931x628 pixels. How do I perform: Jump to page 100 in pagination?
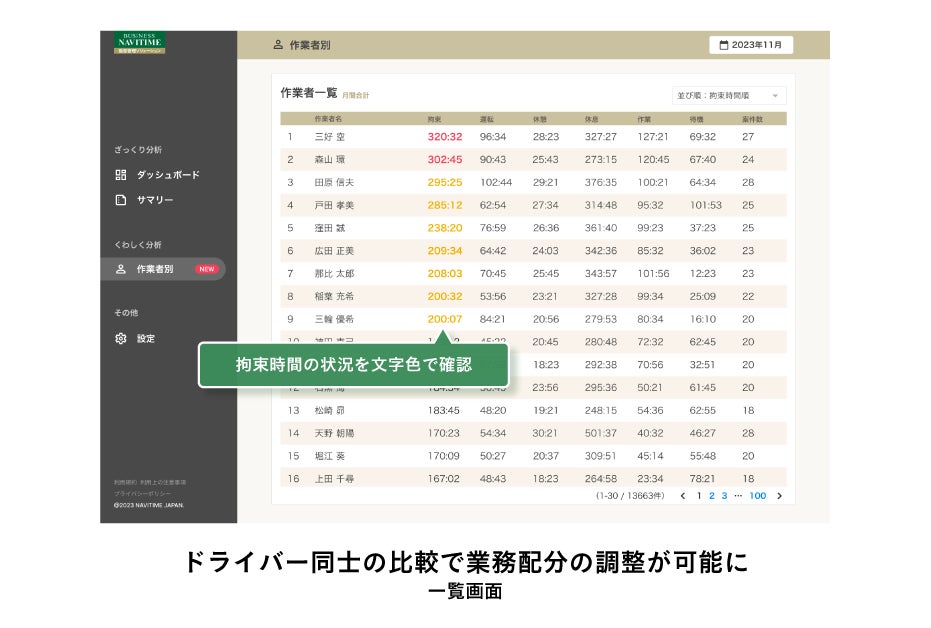tap(758, 496)
